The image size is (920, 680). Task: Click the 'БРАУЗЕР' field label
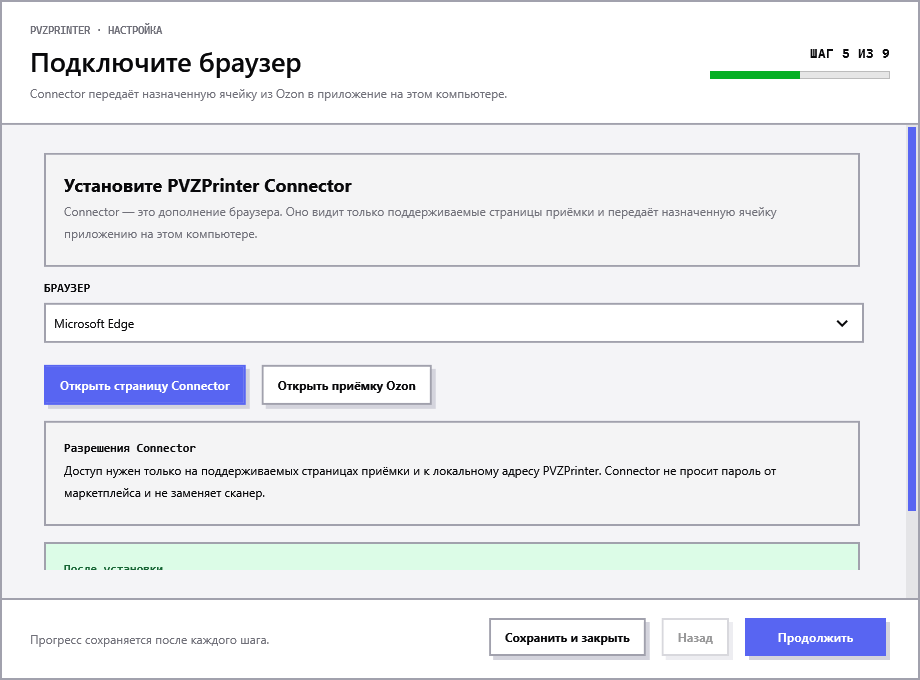point(67,288)
